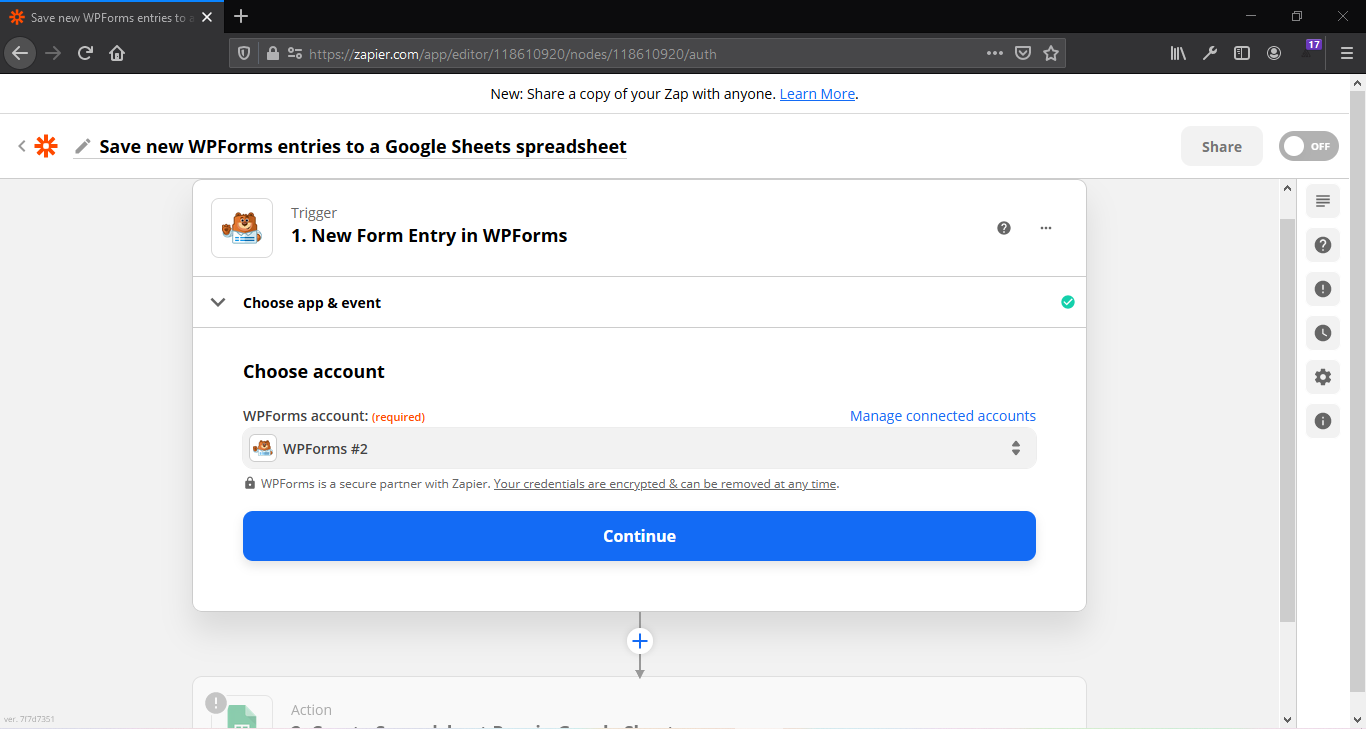Open help icon in right sidebar
Viewport: 1366px width, 729px height.
[x=1323, y=245]
